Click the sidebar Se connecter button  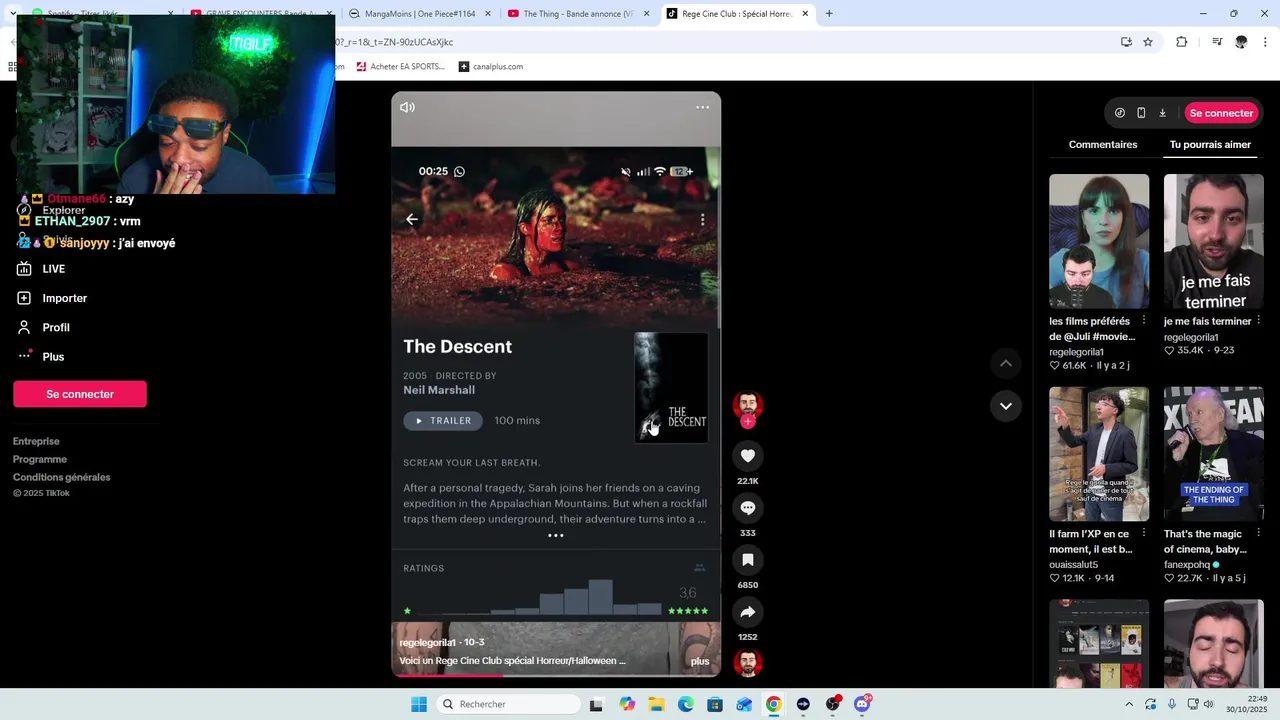pyautogui.click(x=80, y=394)
